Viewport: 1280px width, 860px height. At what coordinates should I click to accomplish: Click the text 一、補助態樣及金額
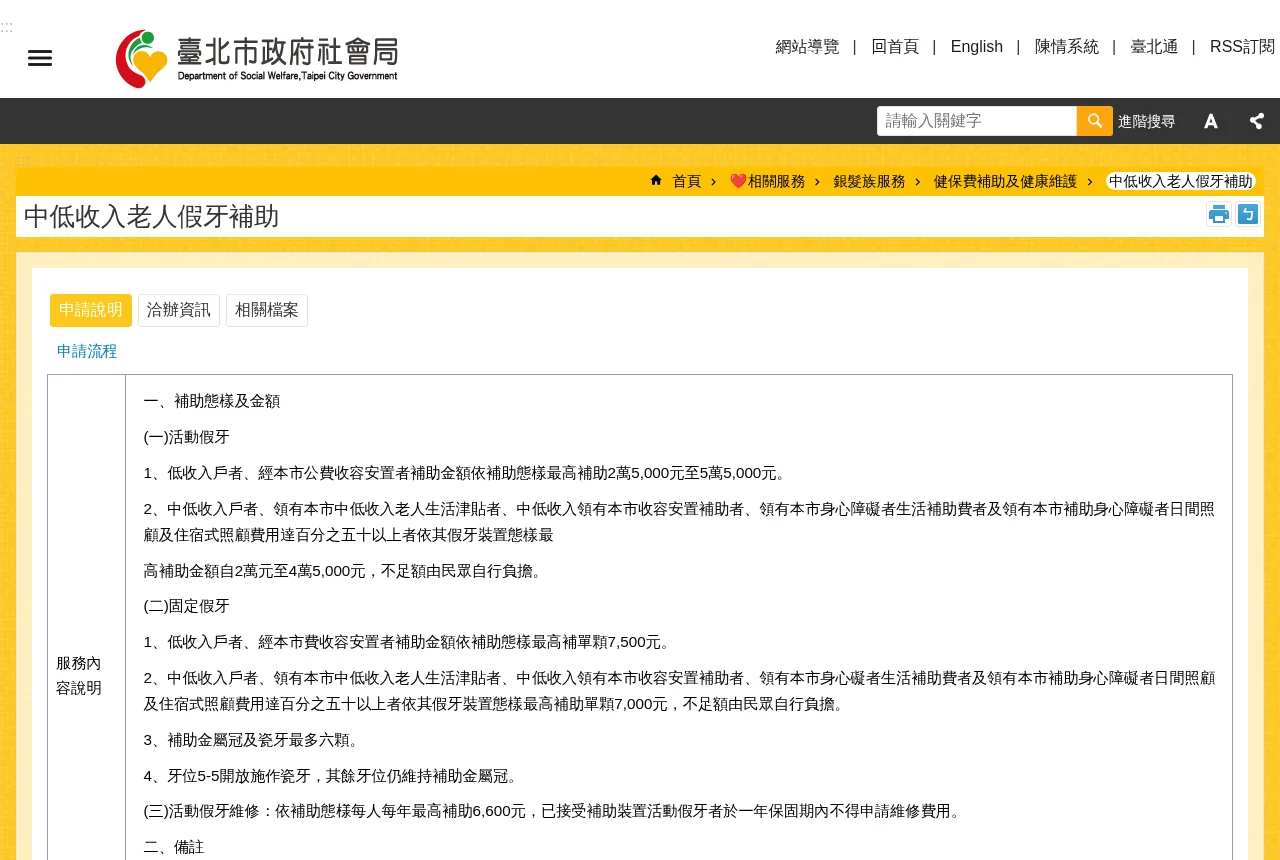coord(212,401)
